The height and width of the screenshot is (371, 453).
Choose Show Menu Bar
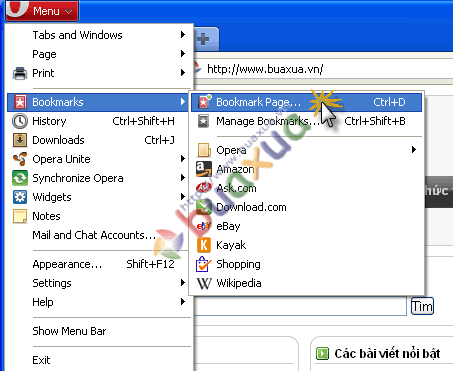pos(99,331)
